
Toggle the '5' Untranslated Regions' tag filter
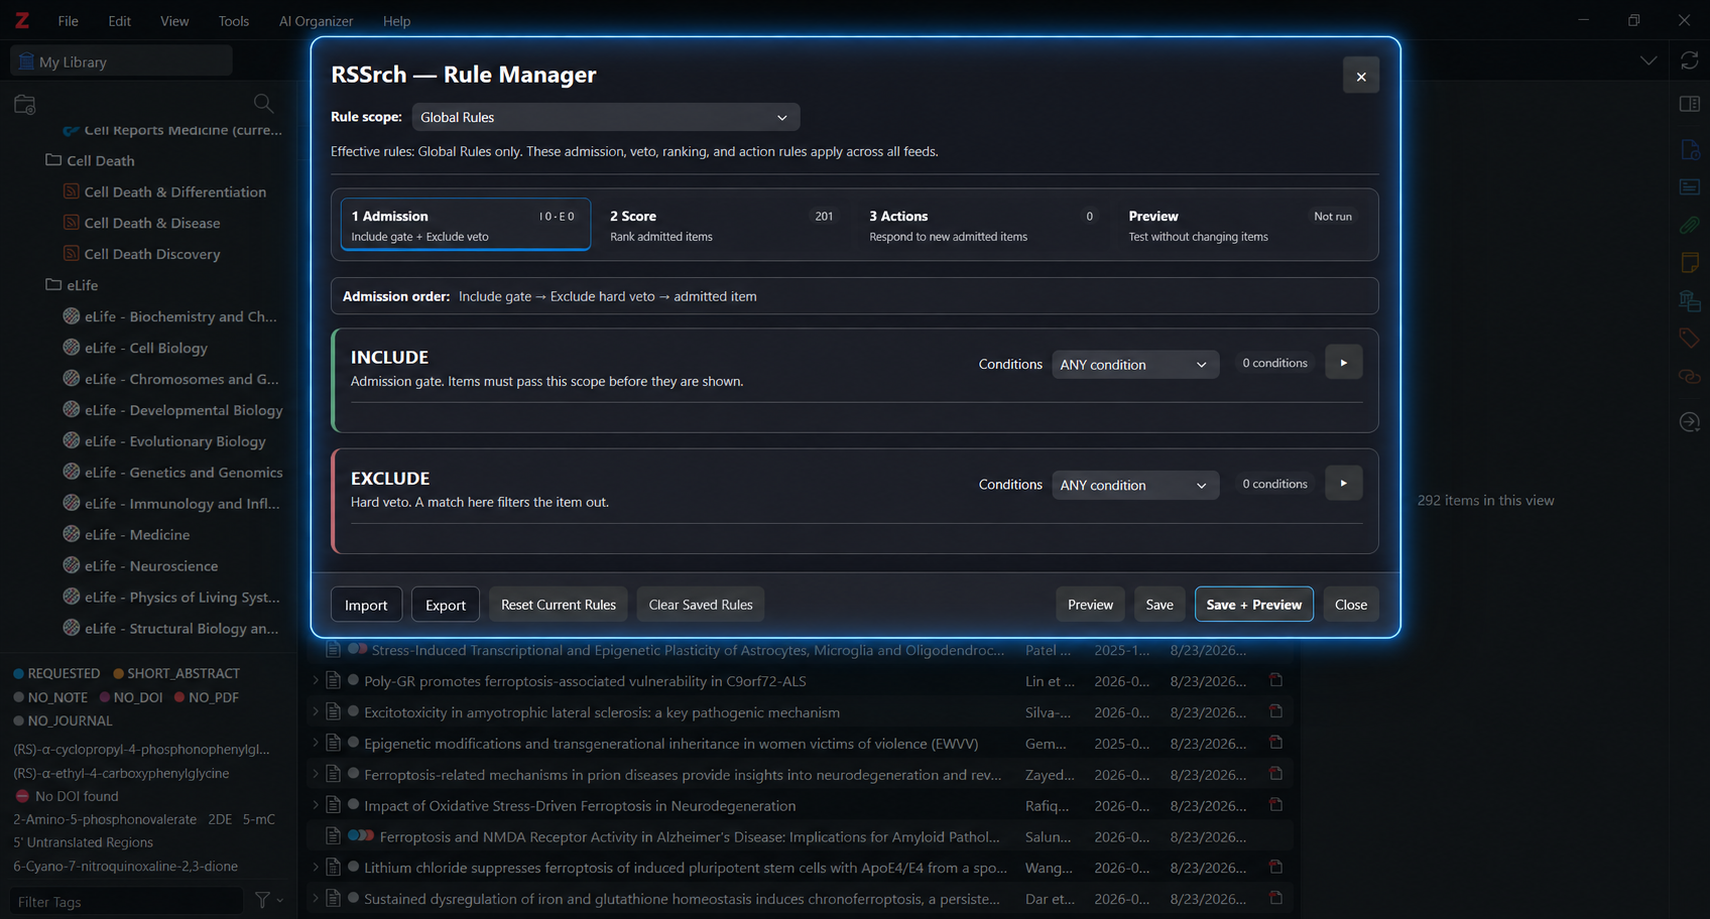(x=83, y=842)
